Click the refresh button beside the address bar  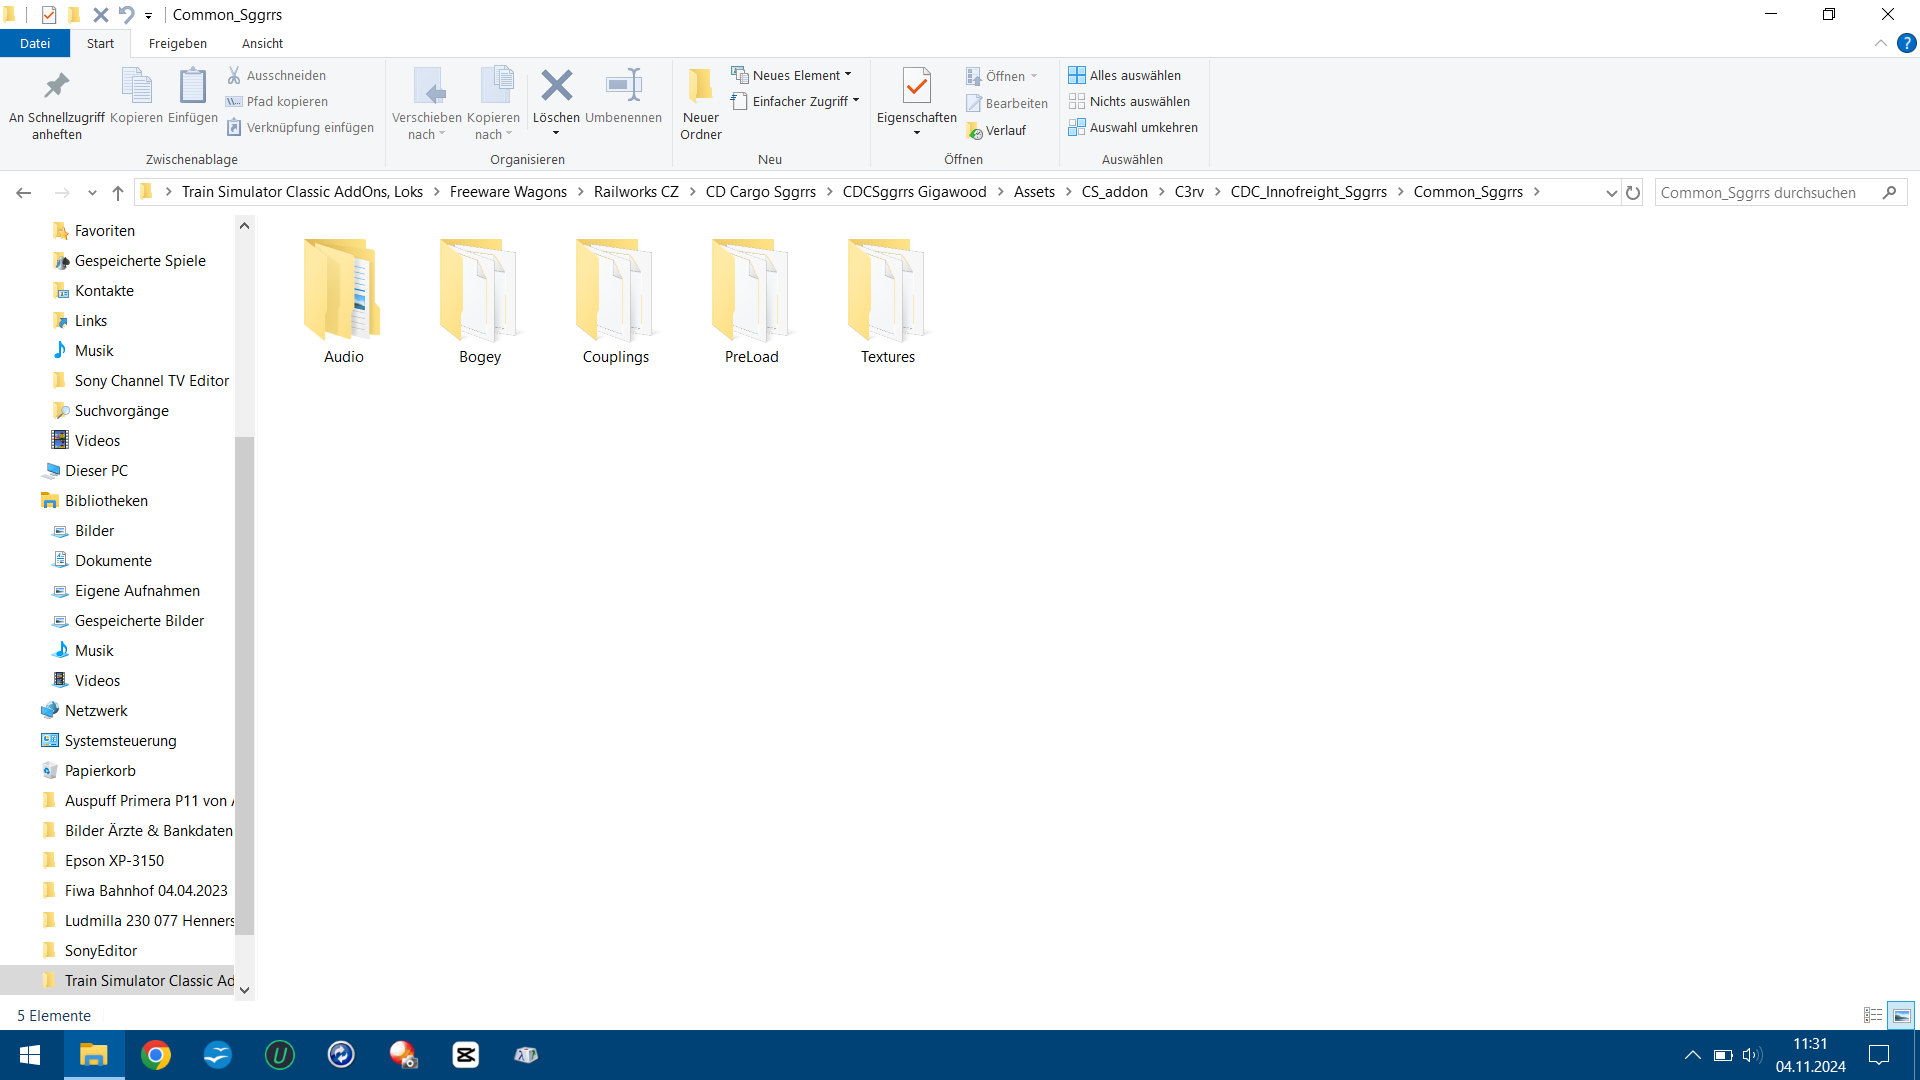1633,192
